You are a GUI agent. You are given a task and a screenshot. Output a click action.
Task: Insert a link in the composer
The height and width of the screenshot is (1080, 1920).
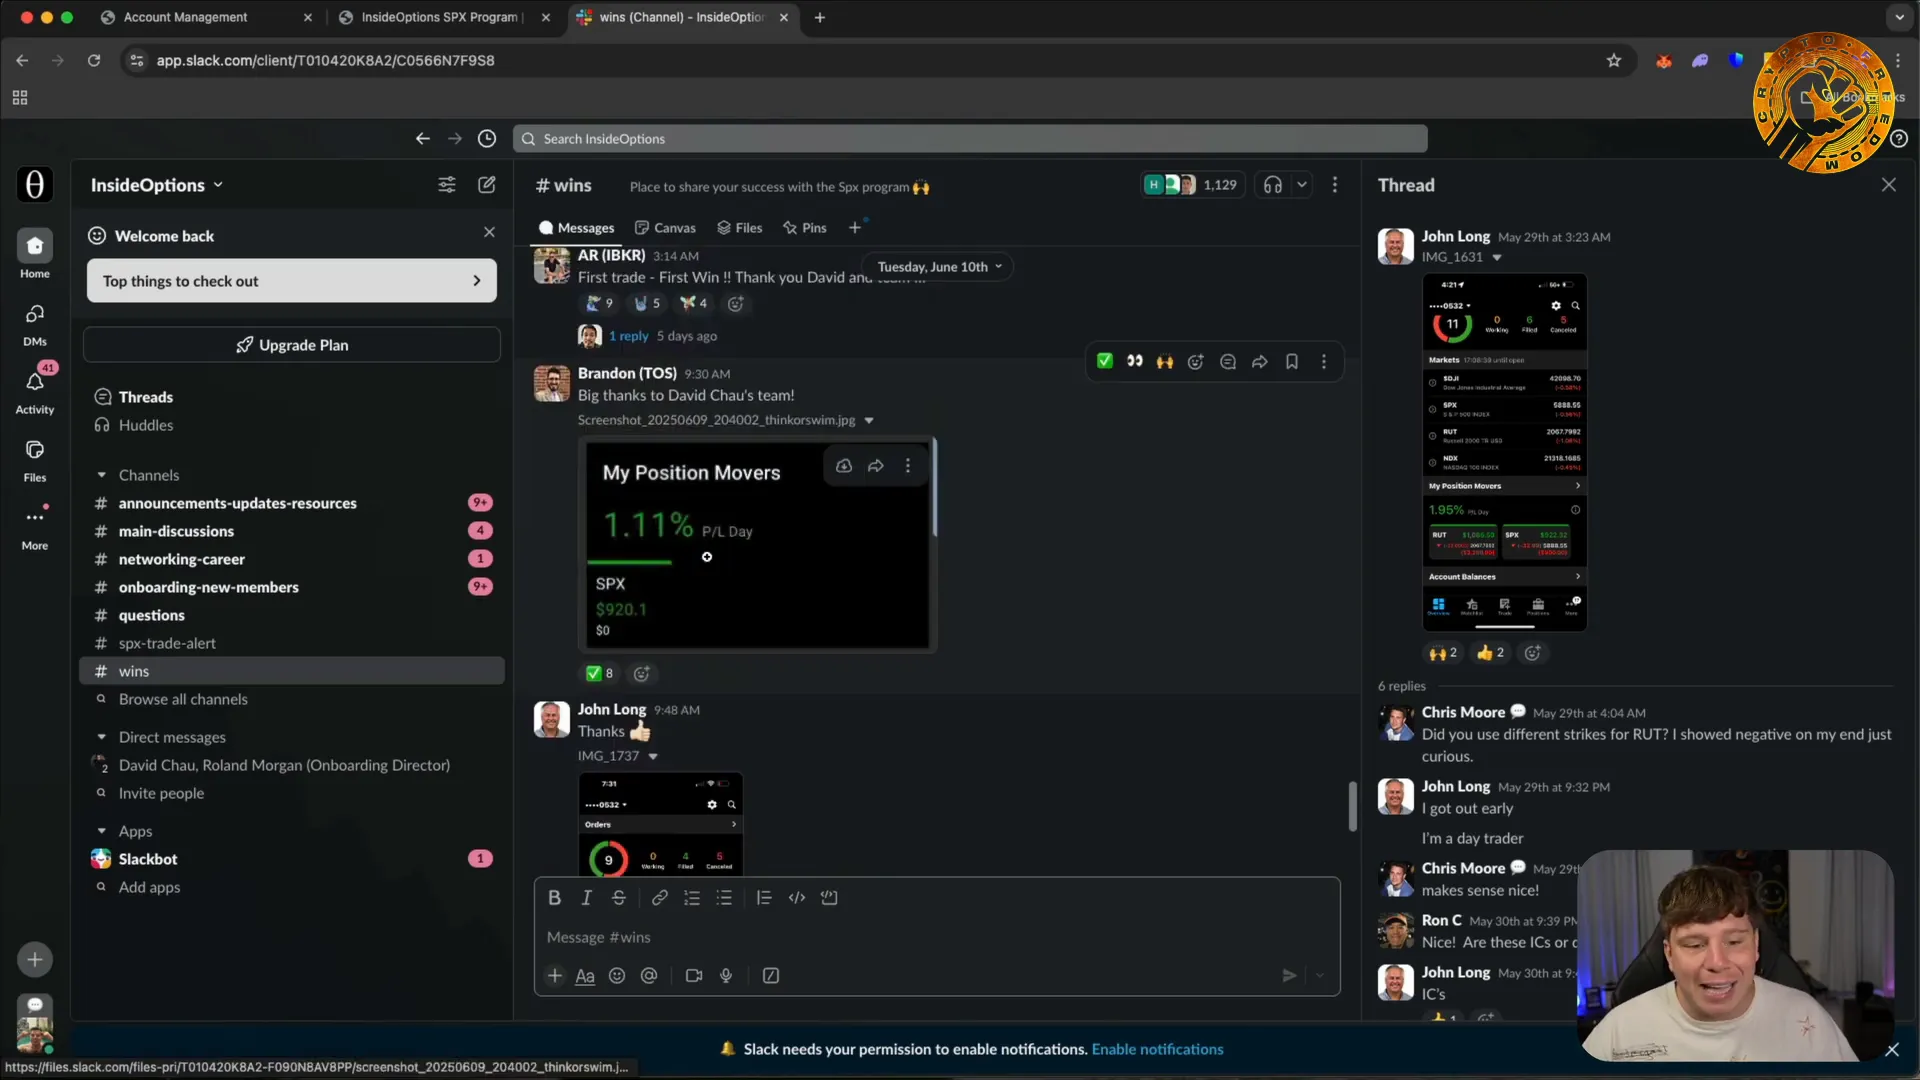point(660,898)
